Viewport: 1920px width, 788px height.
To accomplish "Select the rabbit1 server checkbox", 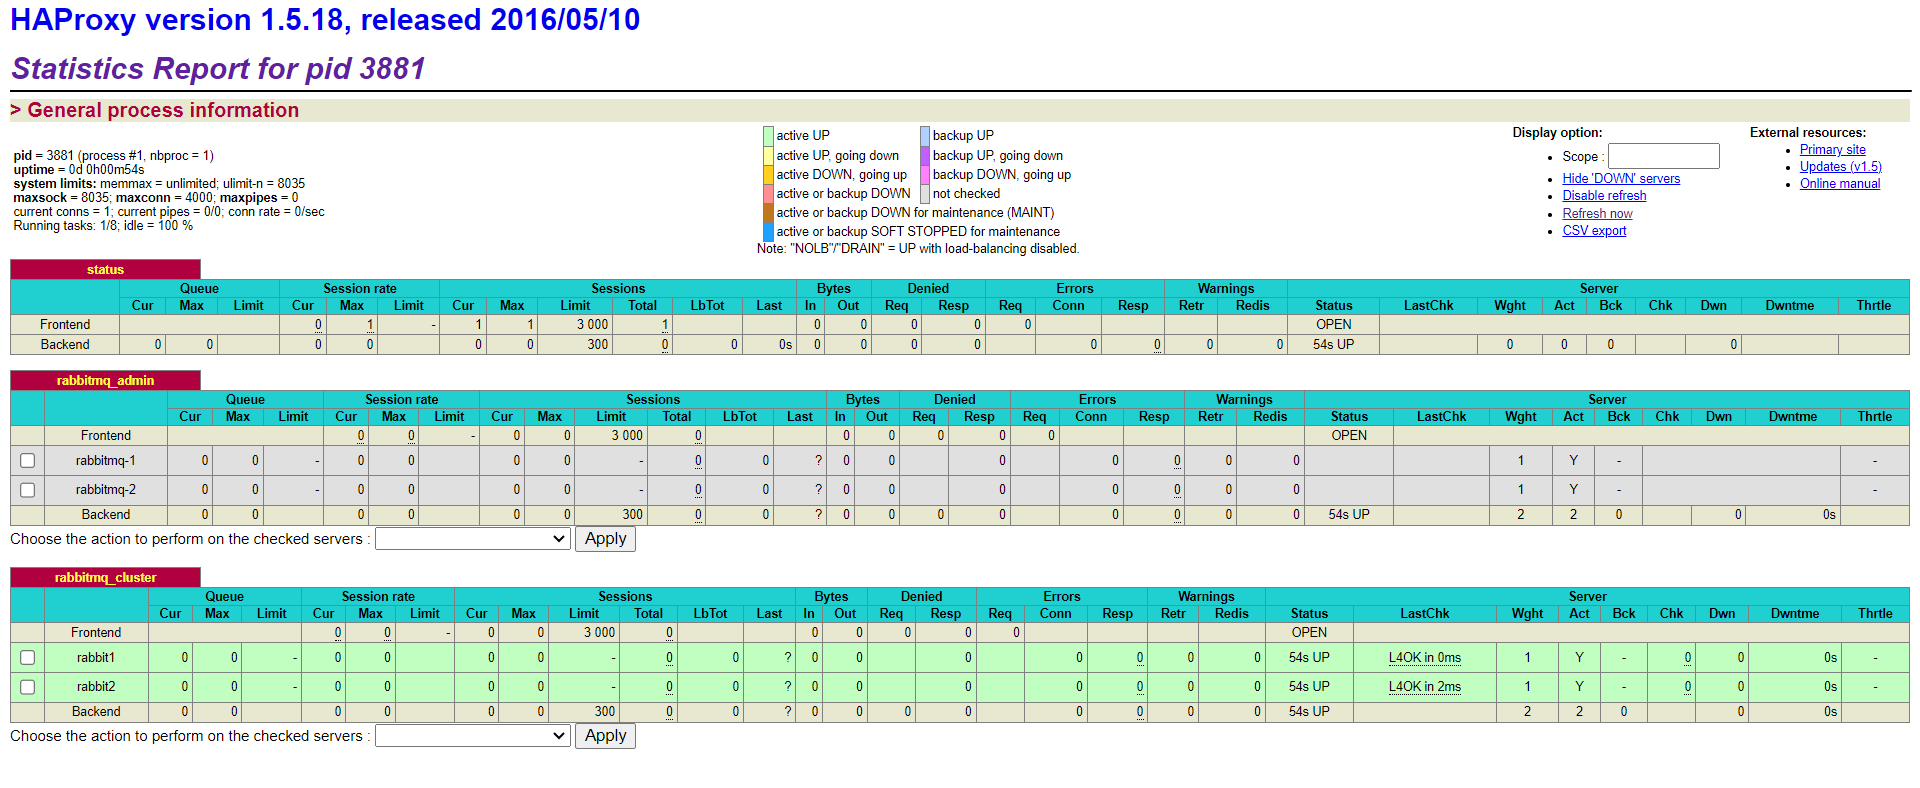I will 27,658.
